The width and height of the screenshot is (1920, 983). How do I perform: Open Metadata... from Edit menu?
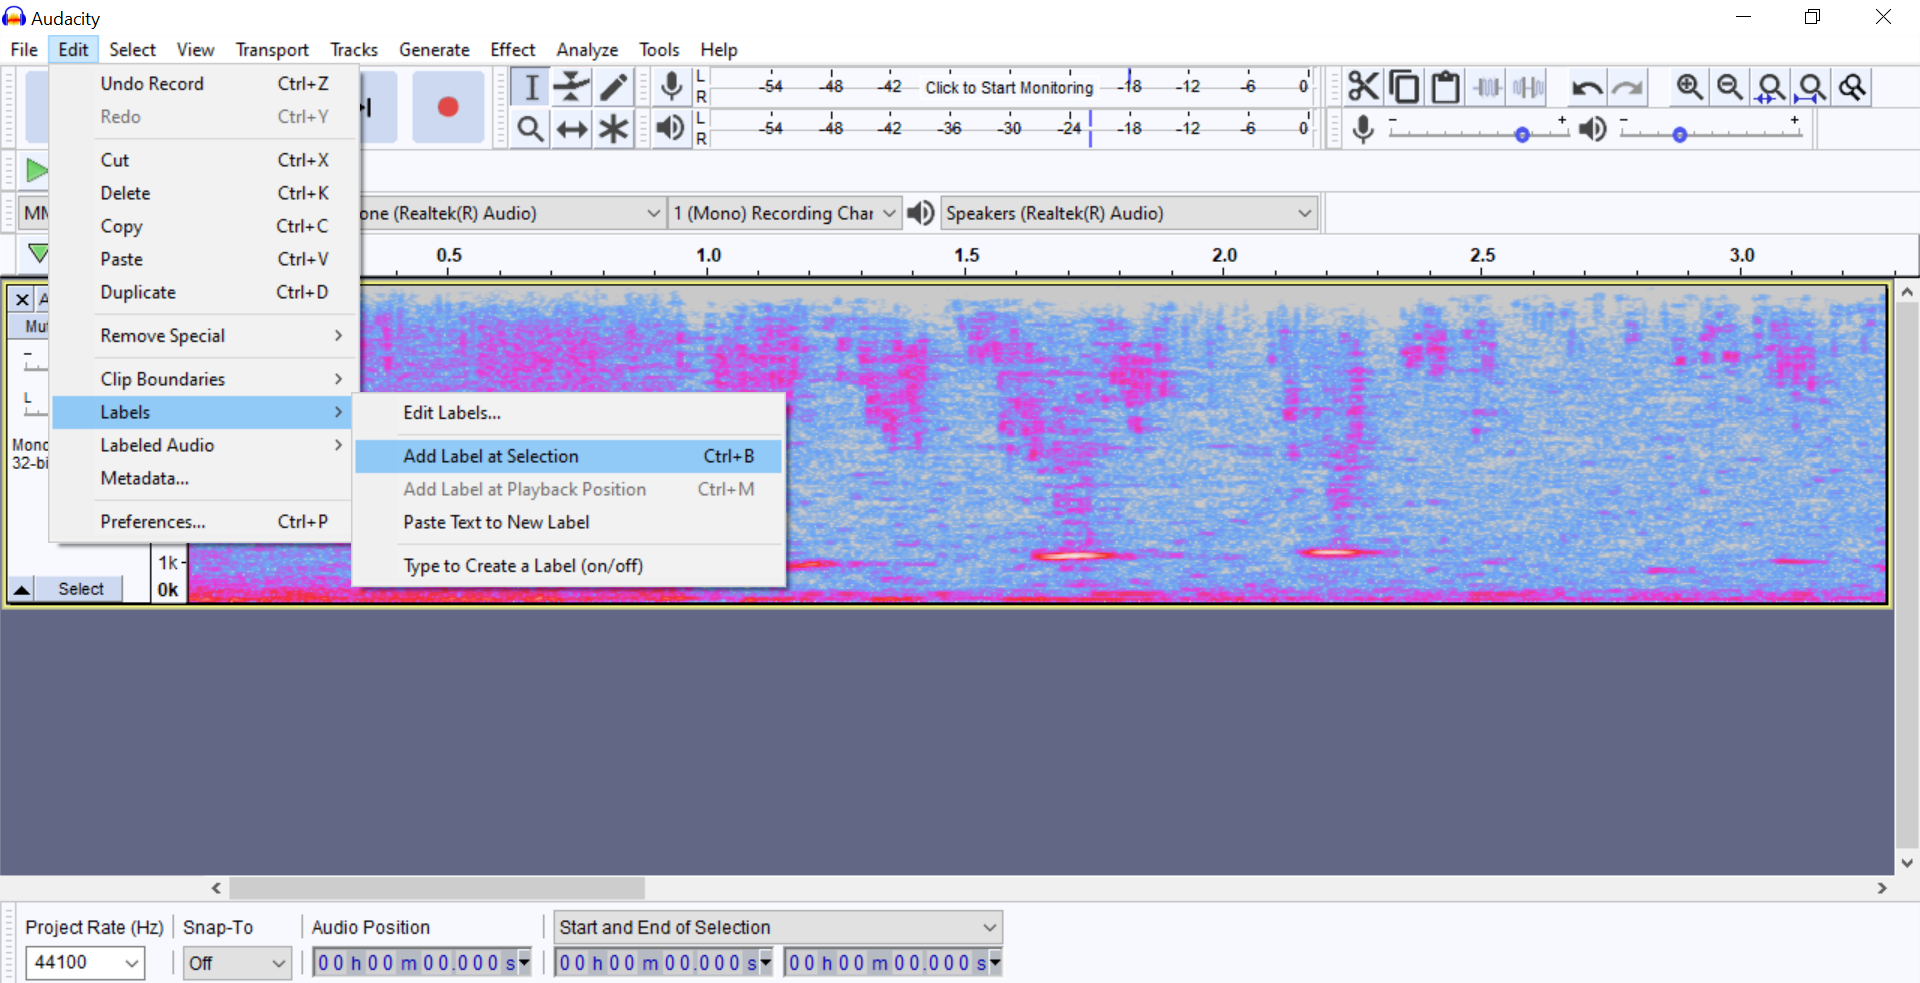(x=201, y=478)
